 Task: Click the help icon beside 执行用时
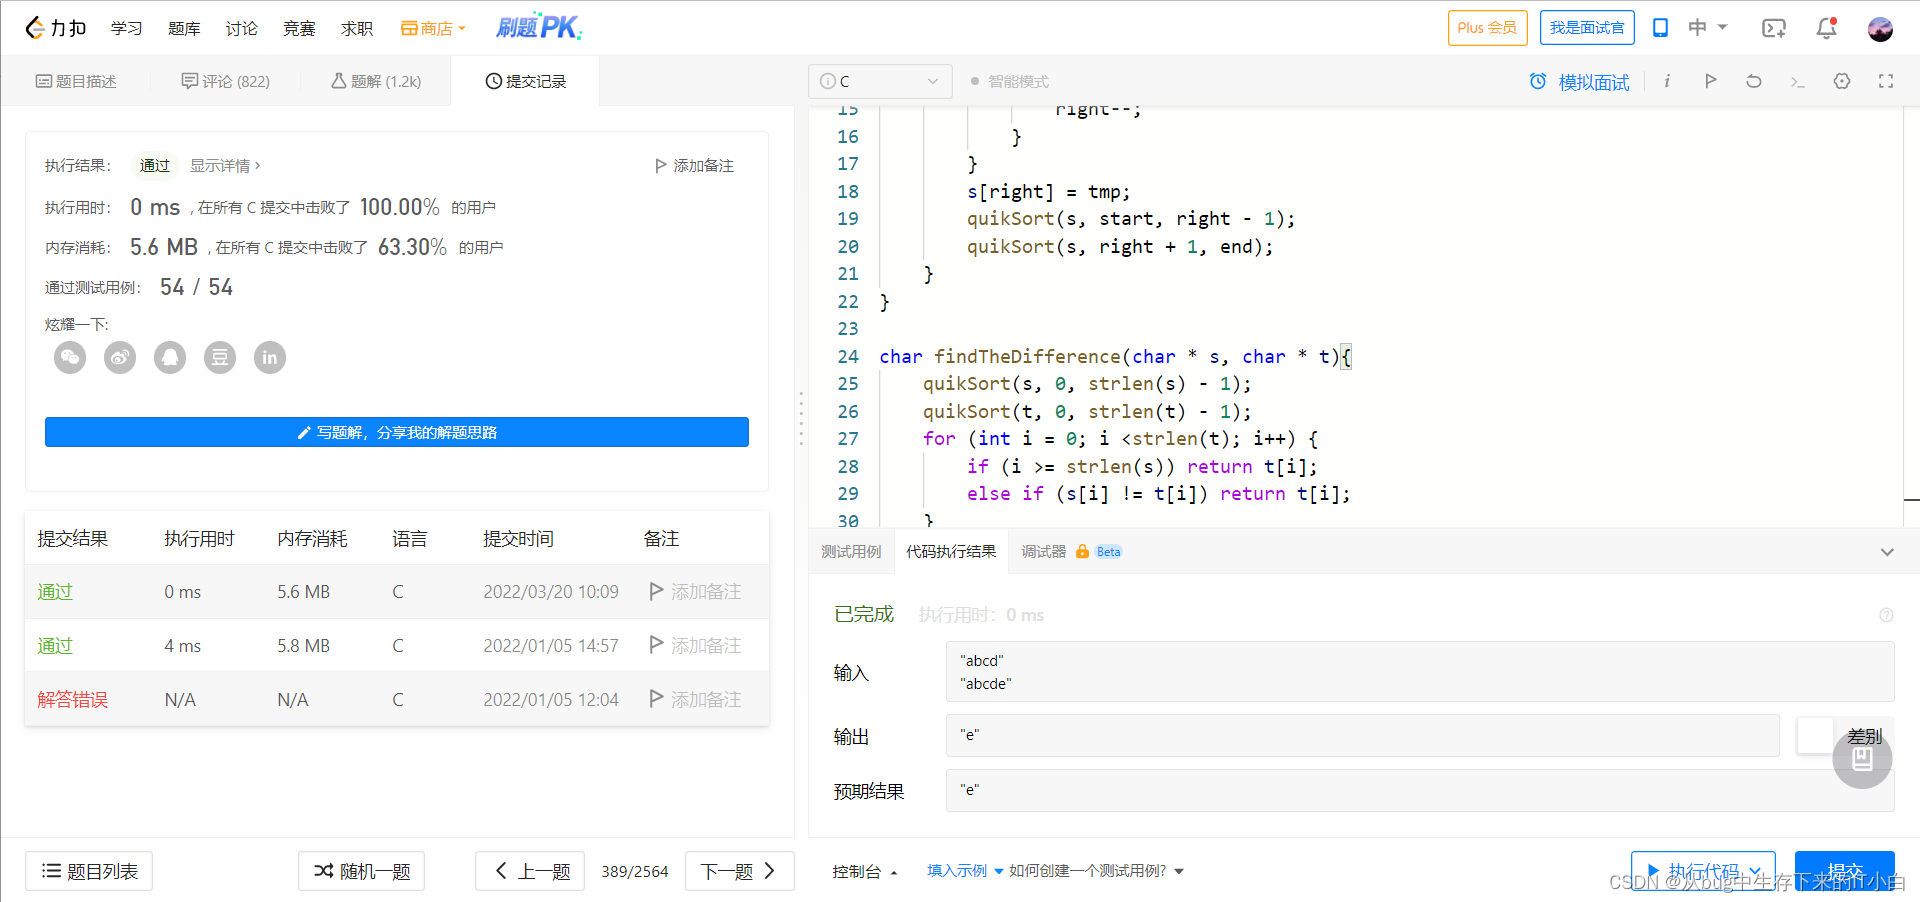(1886, 615)
